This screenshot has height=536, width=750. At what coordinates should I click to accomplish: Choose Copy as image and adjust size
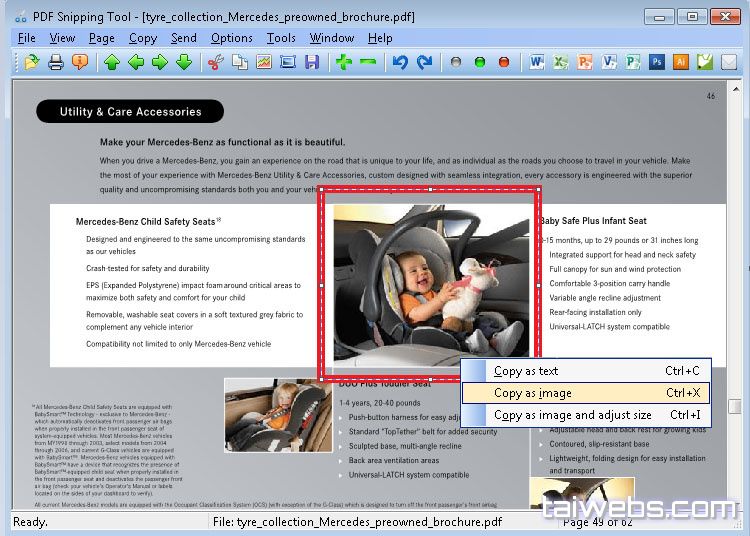click(586, 415)
